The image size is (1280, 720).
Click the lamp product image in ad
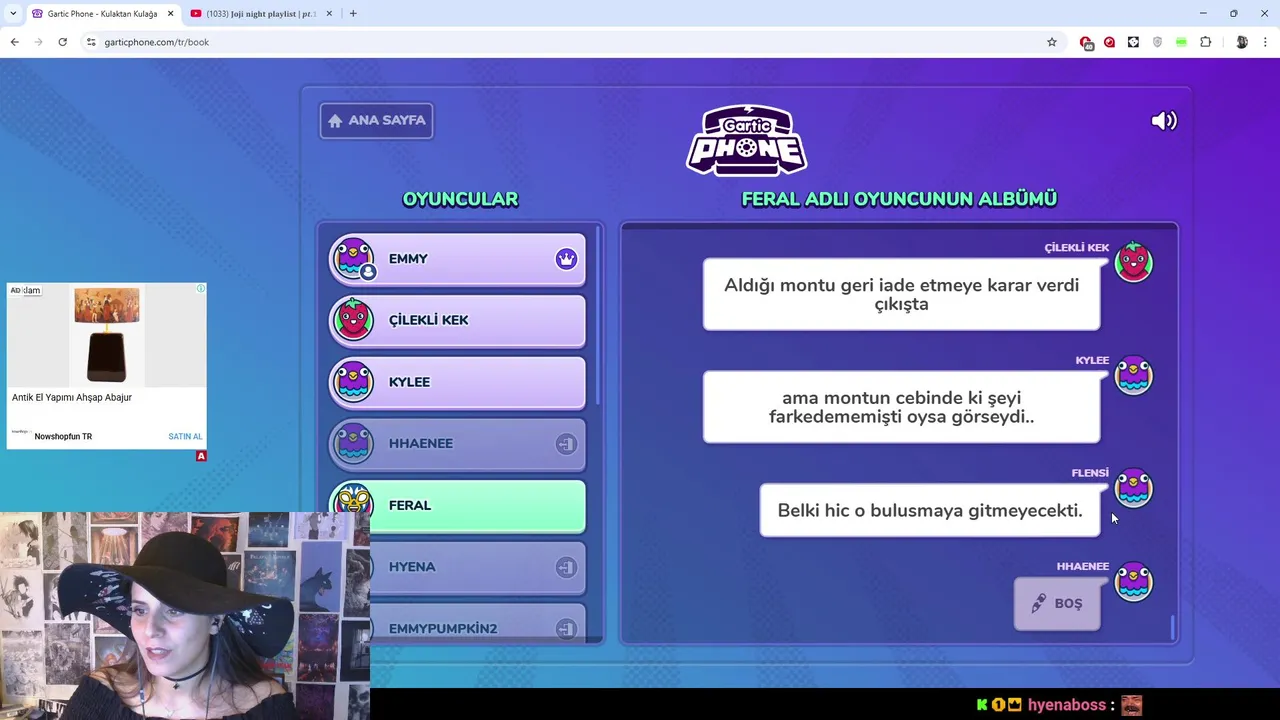click(x=106, y=336)
